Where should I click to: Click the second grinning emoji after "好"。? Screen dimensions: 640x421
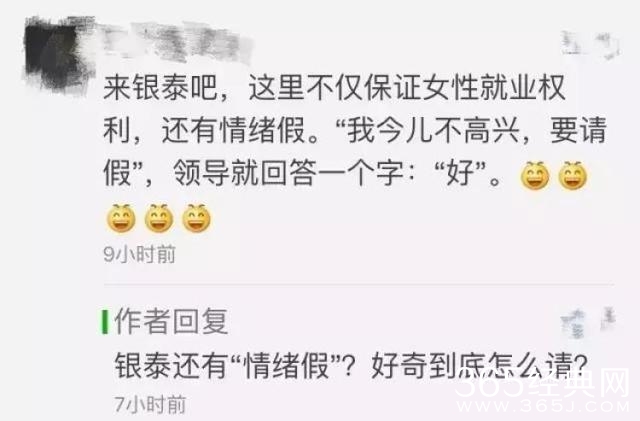[x=573, y=176]
